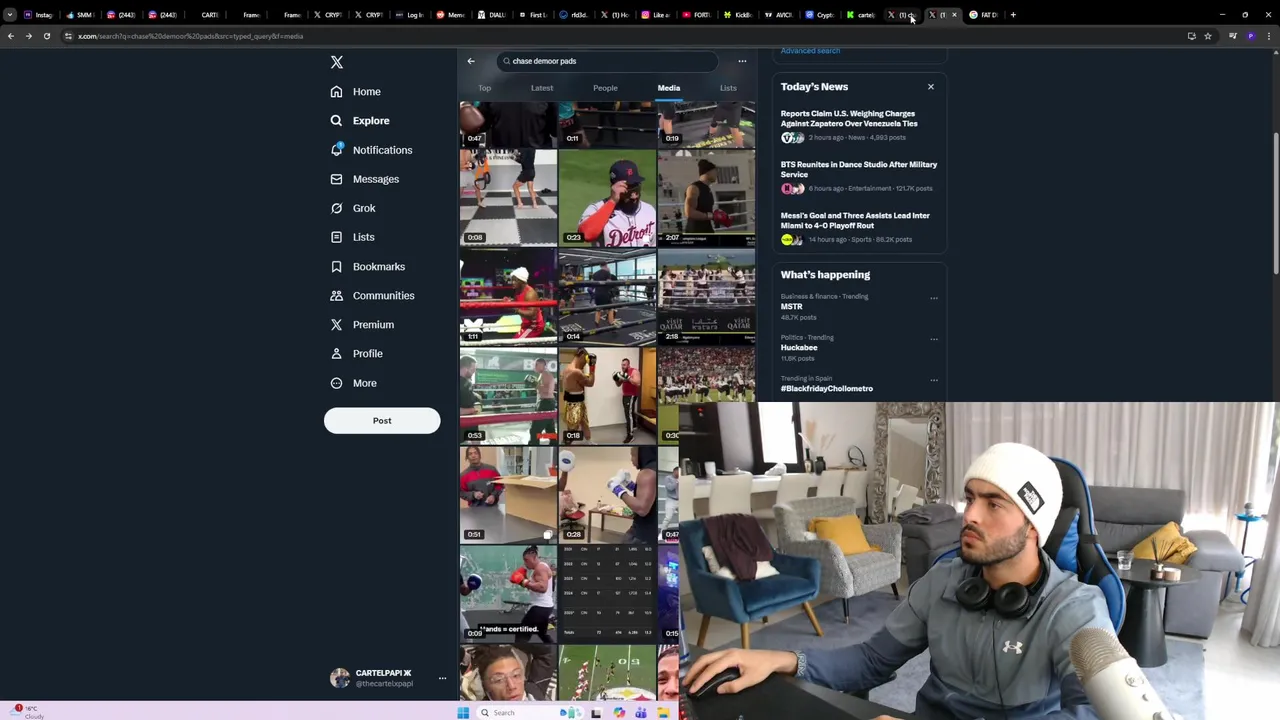Click the CARTELPAPI profile avatar
Viewport: 1280px width, 720px height.
click(x=340, y=678)
